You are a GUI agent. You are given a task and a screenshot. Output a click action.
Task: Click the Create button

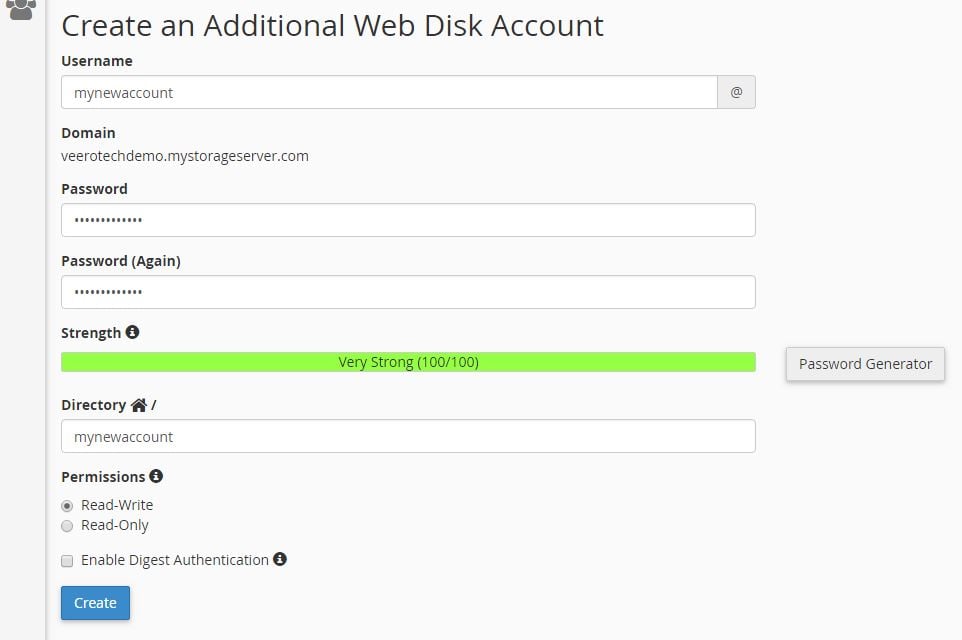(x=94, y=602)
